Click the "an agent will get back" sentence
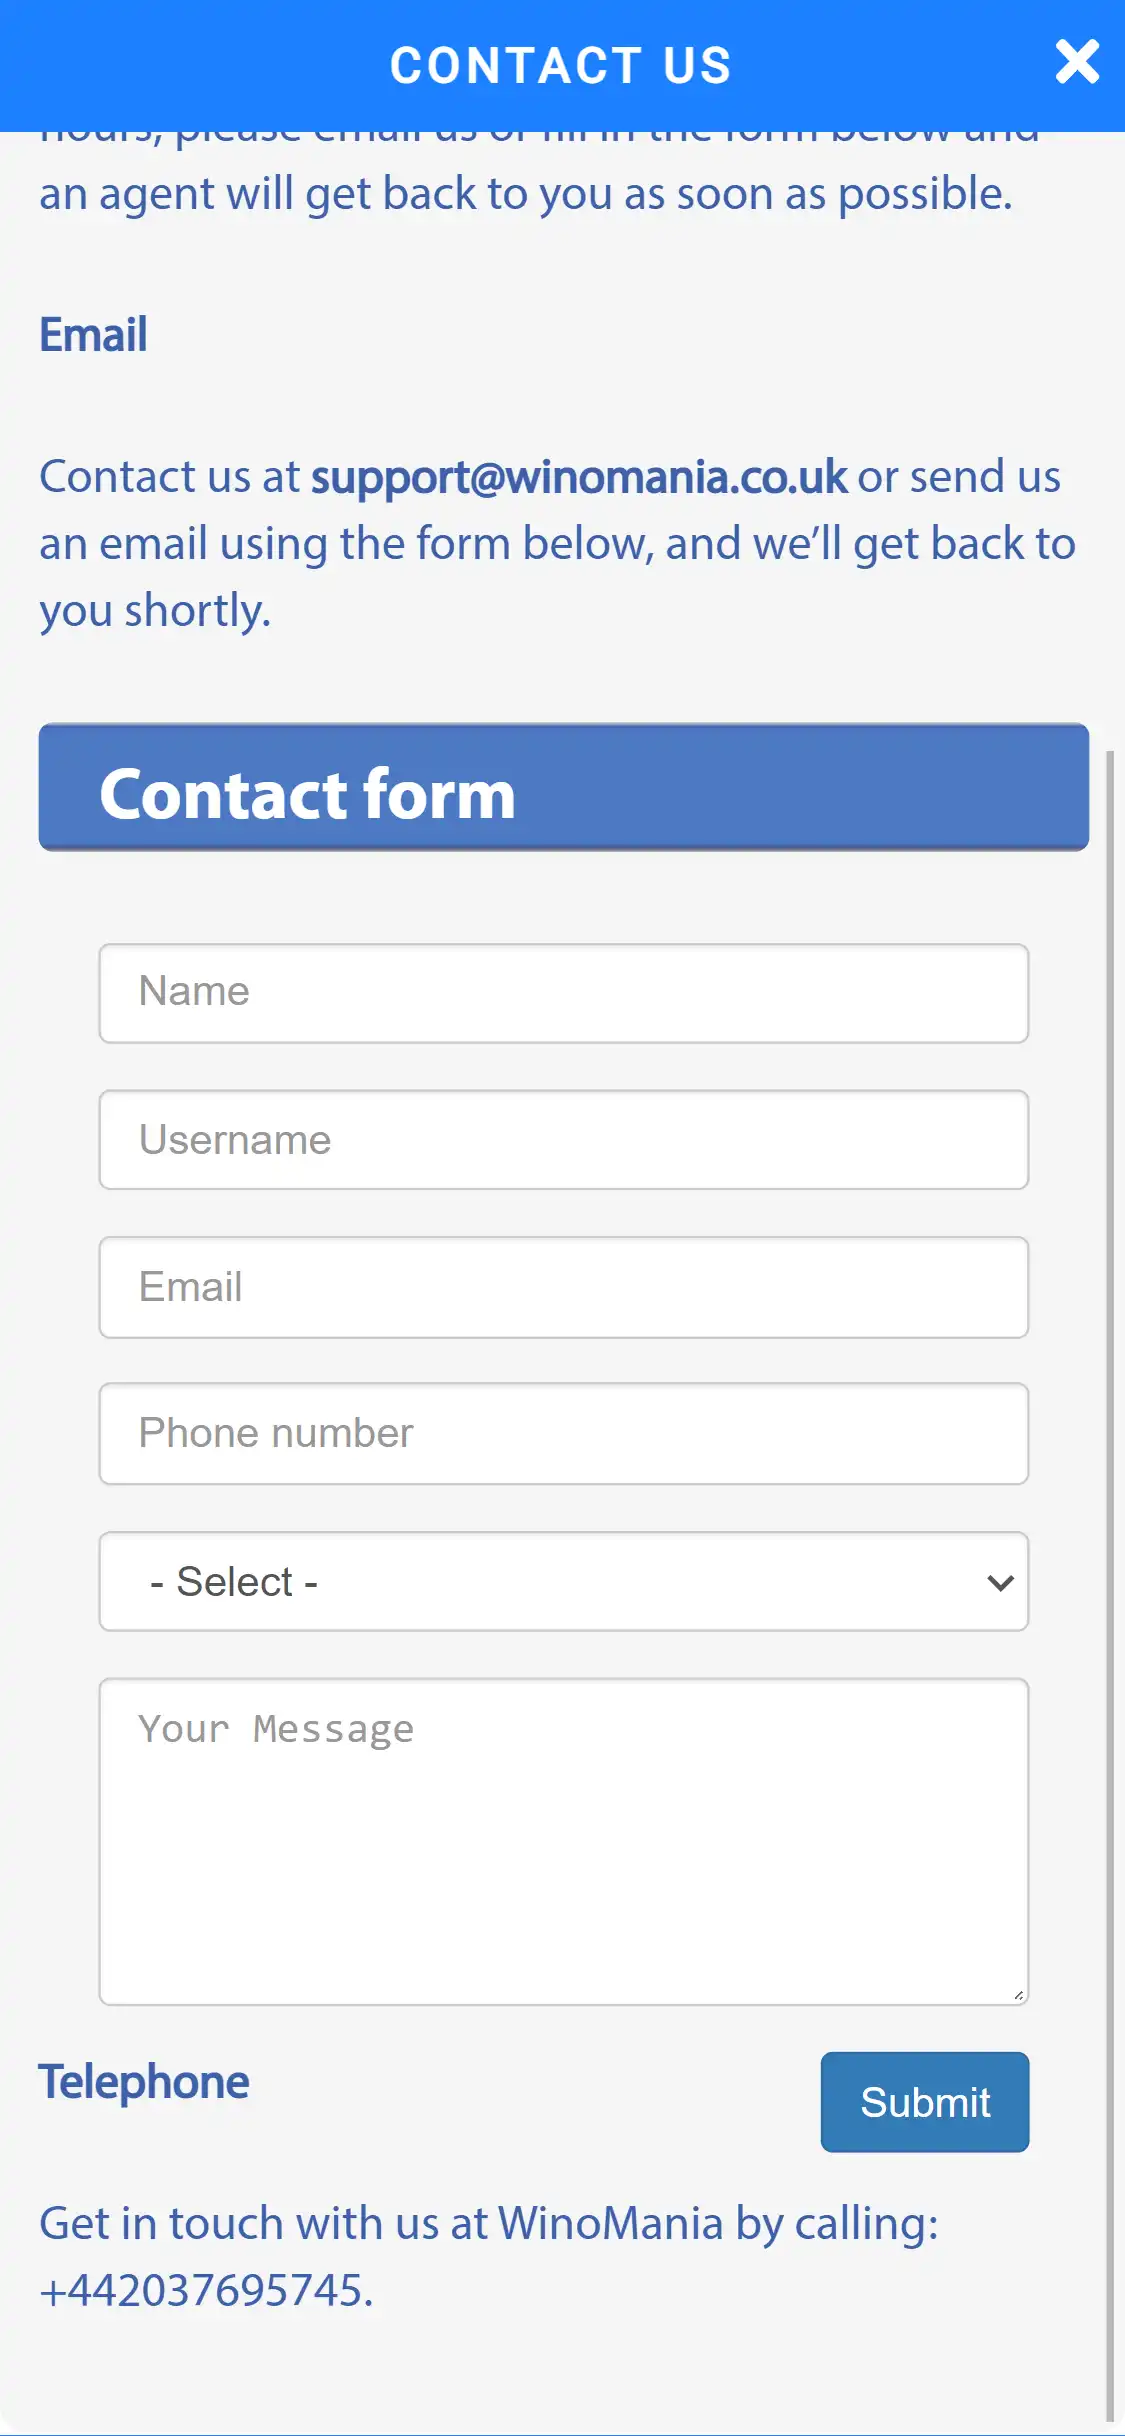1125x2436 pixels. [525, 194]
